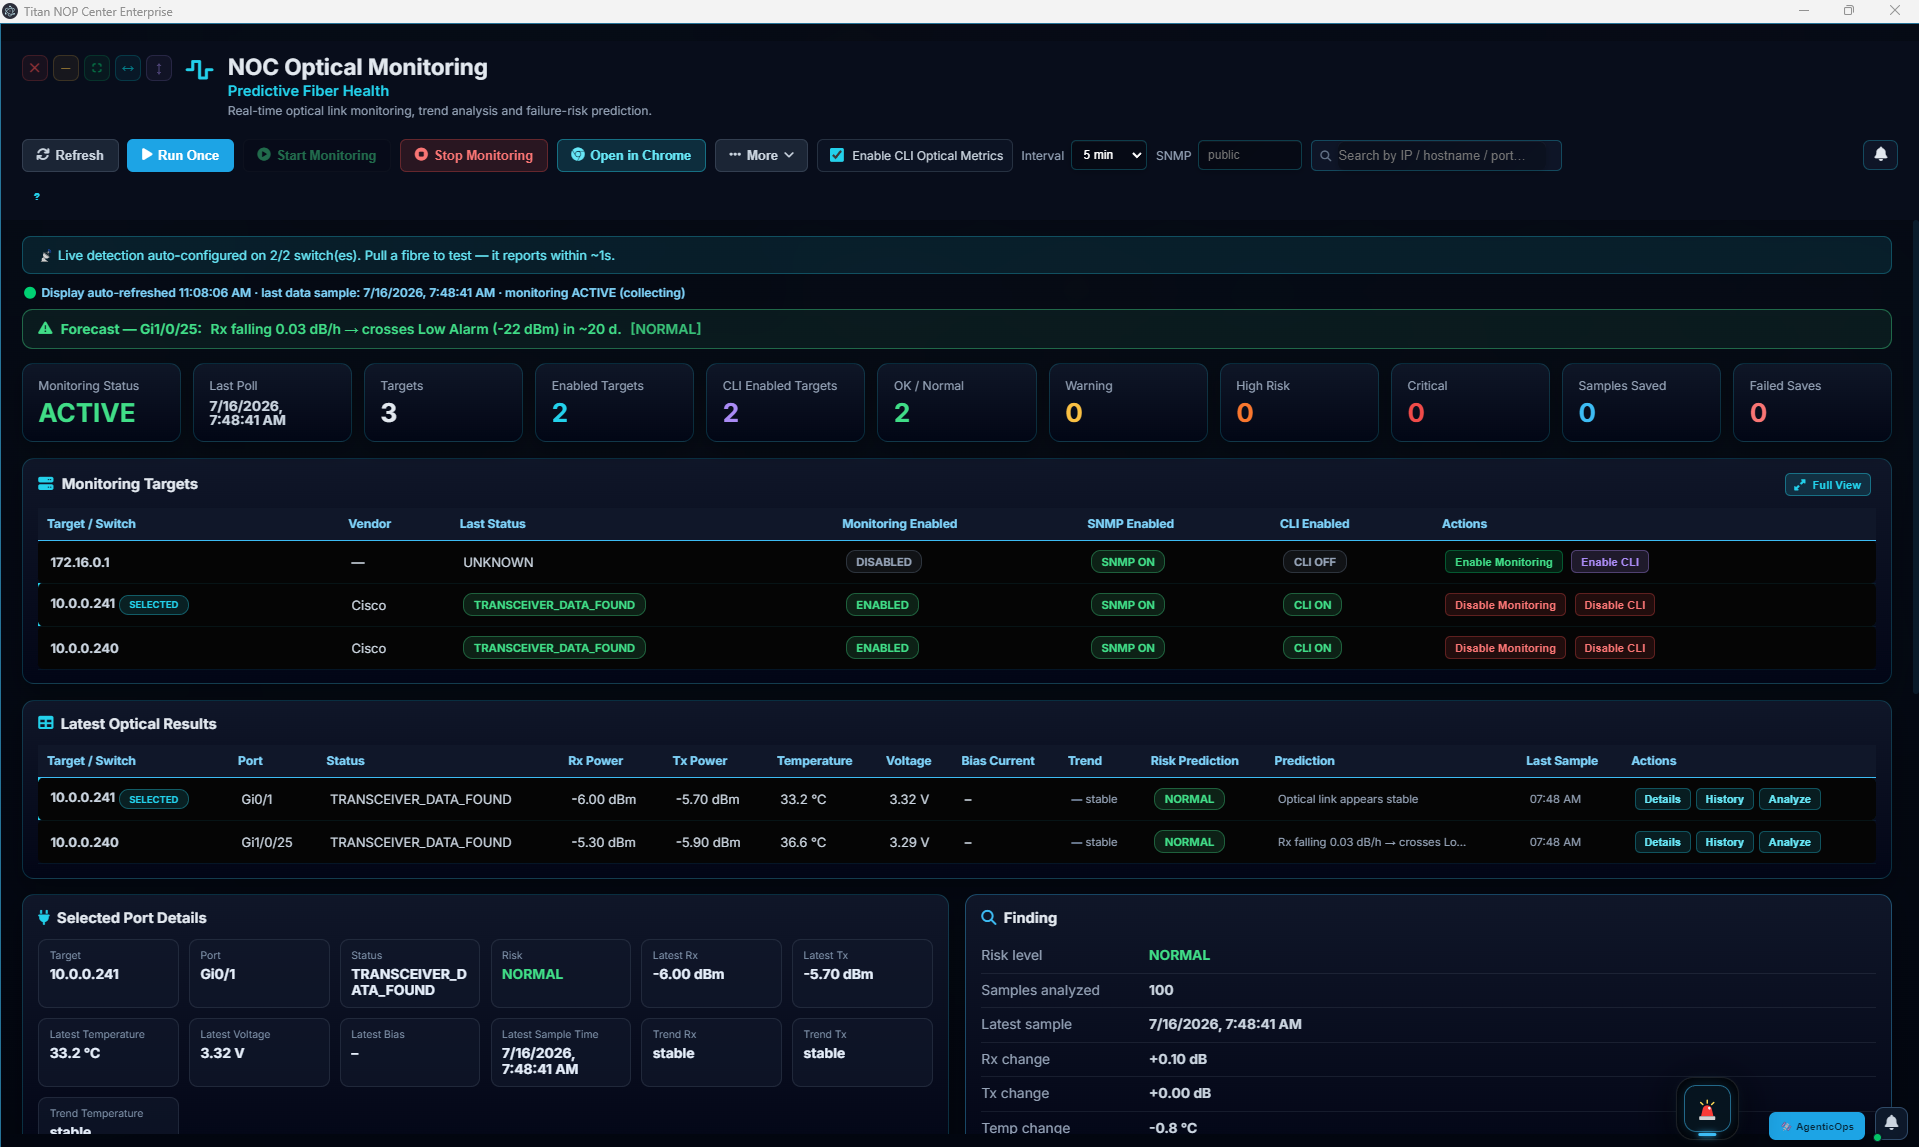This screenshot has height=1147, width=1919.
Task: Open the Interval 5 min dropdown
Action: pos(1109,155)
